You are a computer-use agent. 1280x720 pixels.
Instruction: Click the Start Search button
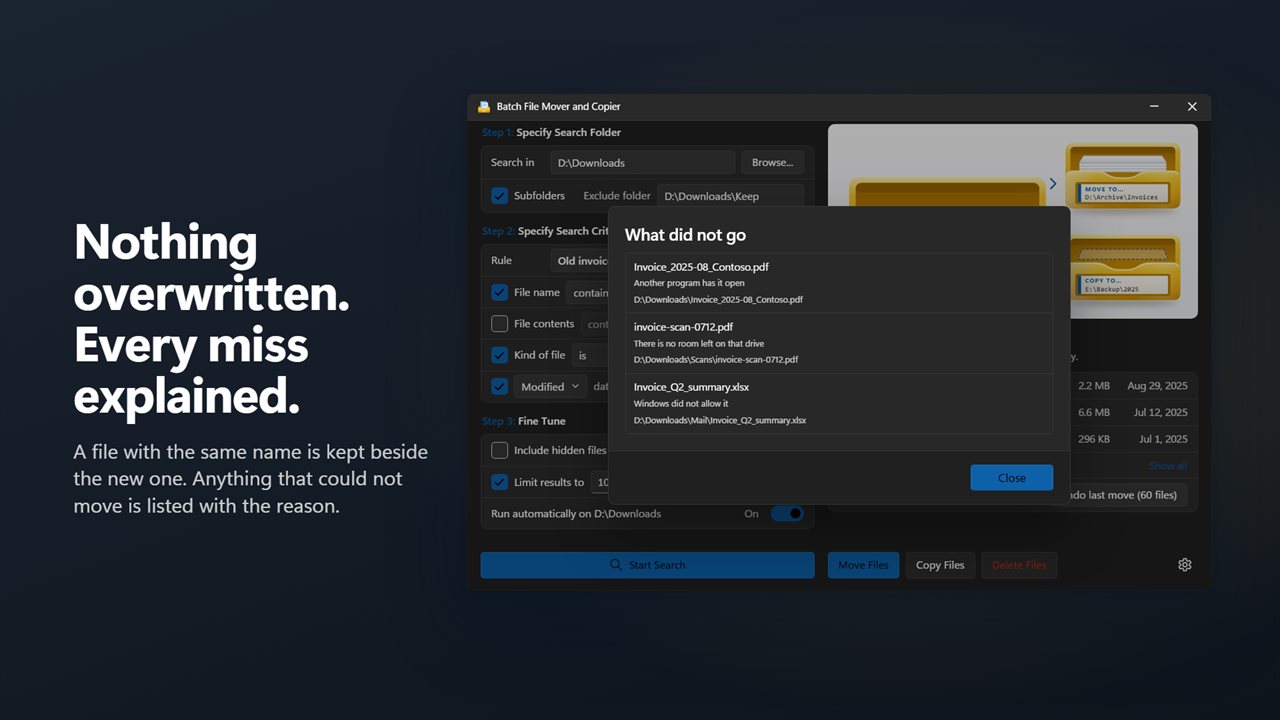point(647,565)
